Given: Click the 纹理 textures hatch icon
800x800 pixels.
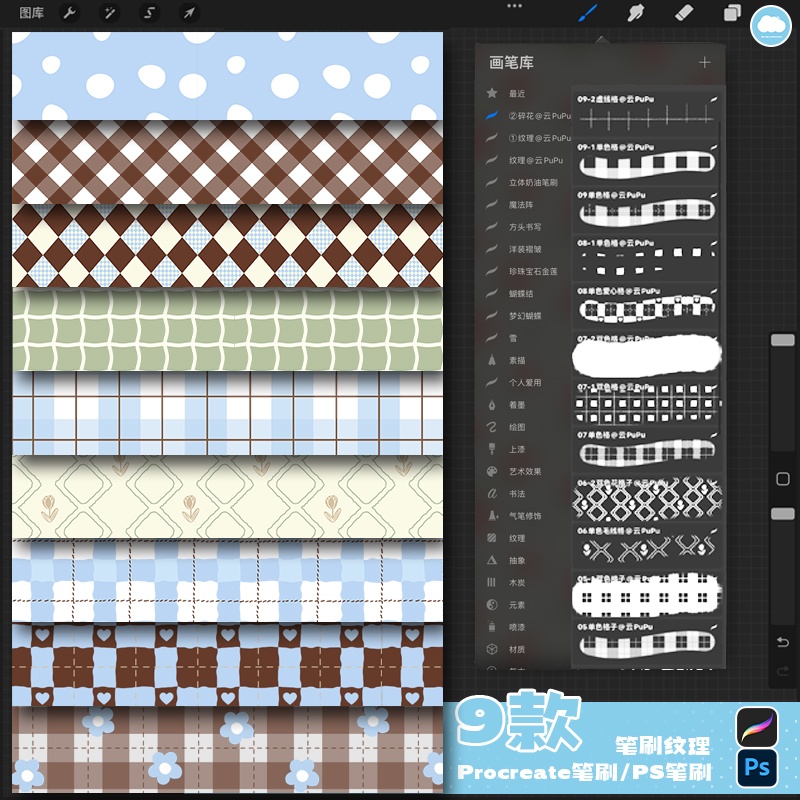Looking at the screenshot, I should tap(492, 538).
